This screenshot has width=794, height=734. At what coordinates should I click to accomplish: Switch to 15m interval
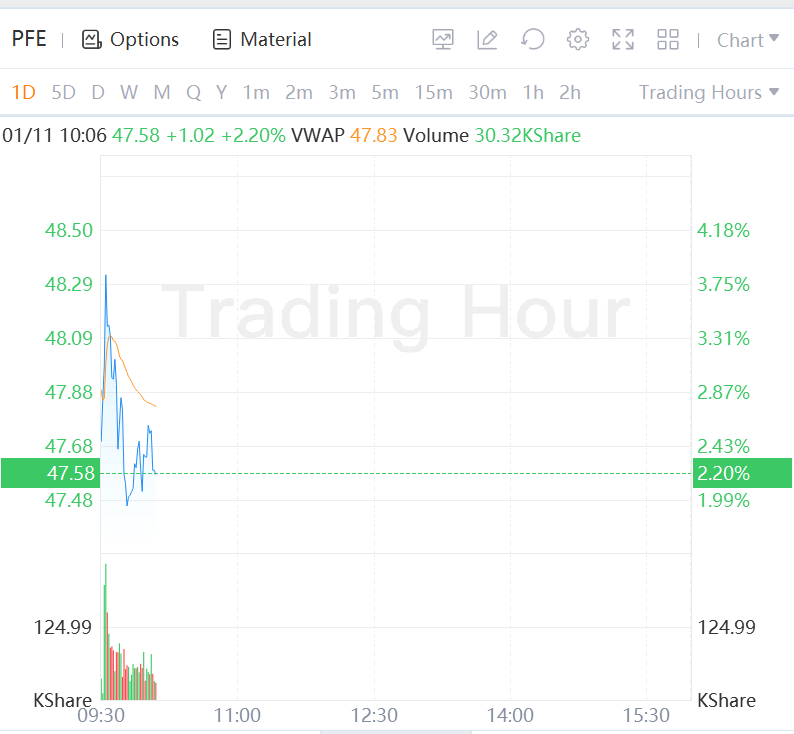tap(433, 93)
